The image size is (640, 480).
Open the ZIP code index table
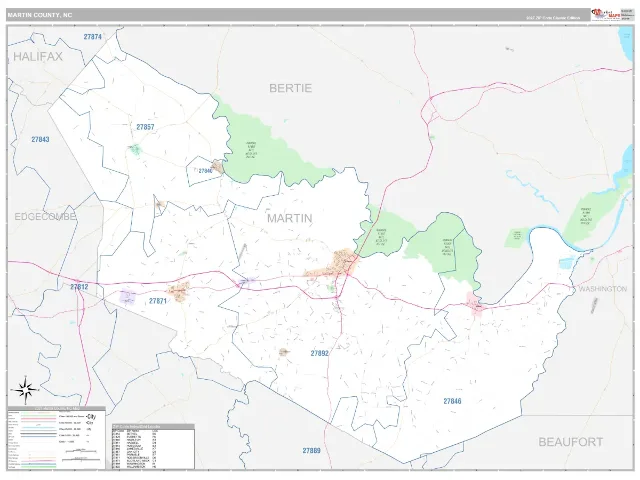tap(153, 447)
